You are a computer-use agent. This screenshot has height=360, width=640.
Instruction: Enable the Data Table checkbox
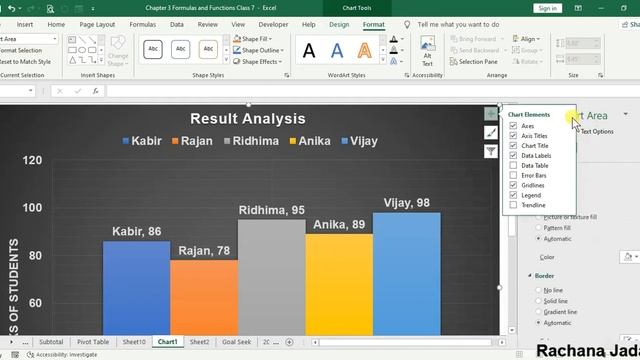pyautogui.click(x=513, y=165)
